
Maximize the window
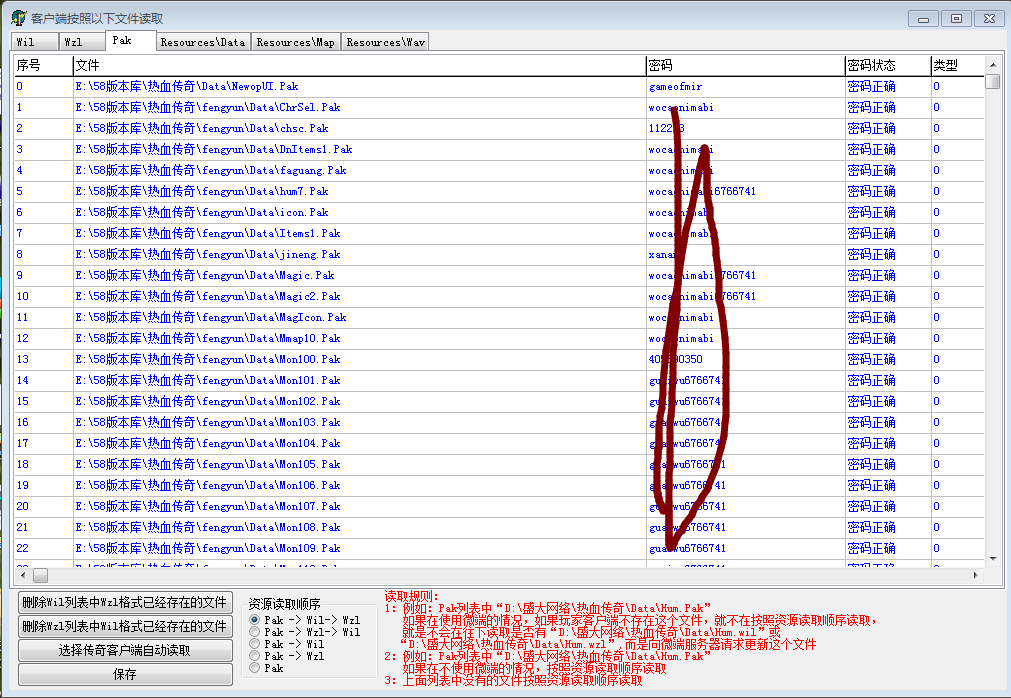(x=957, y=18)
